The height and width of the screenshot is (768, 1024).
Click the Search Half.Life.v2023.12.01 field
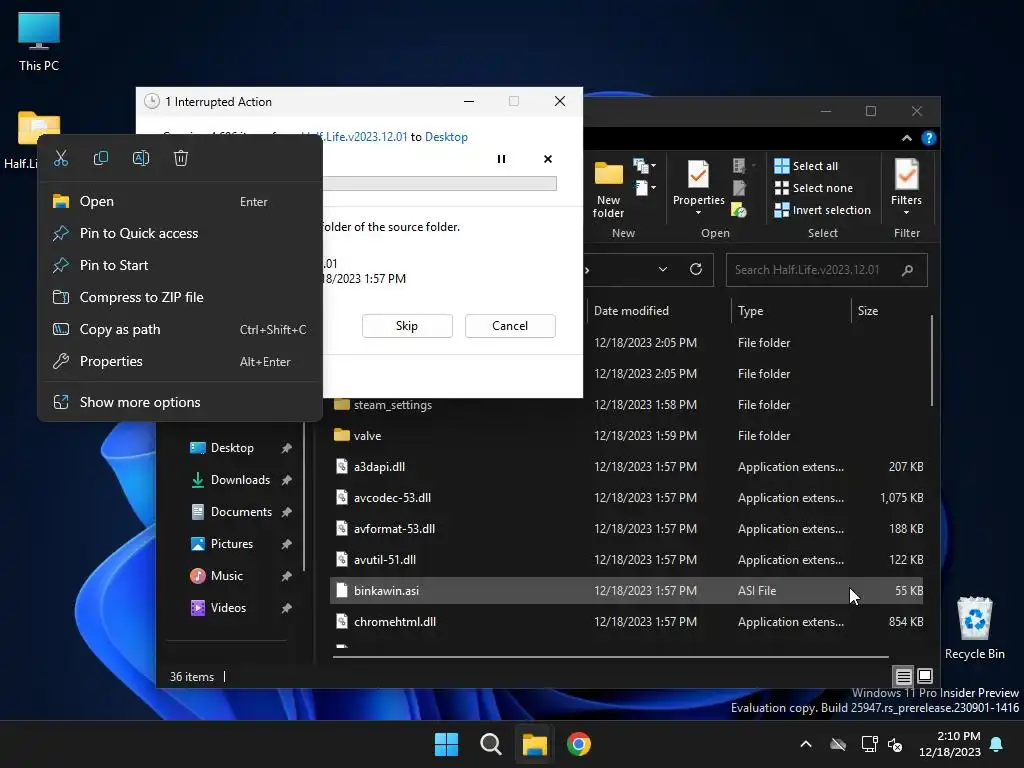(827, 270)
